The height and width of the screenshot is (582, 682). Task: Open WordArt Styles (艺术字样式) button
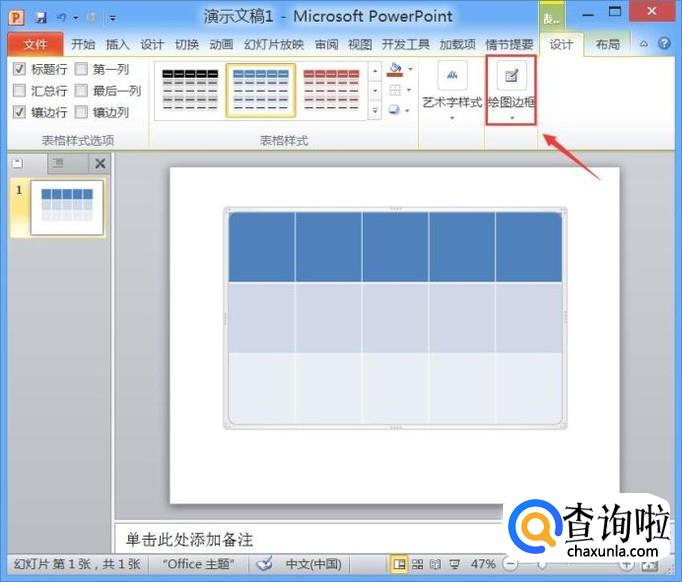pyautogui.click(x=452, y=89)
